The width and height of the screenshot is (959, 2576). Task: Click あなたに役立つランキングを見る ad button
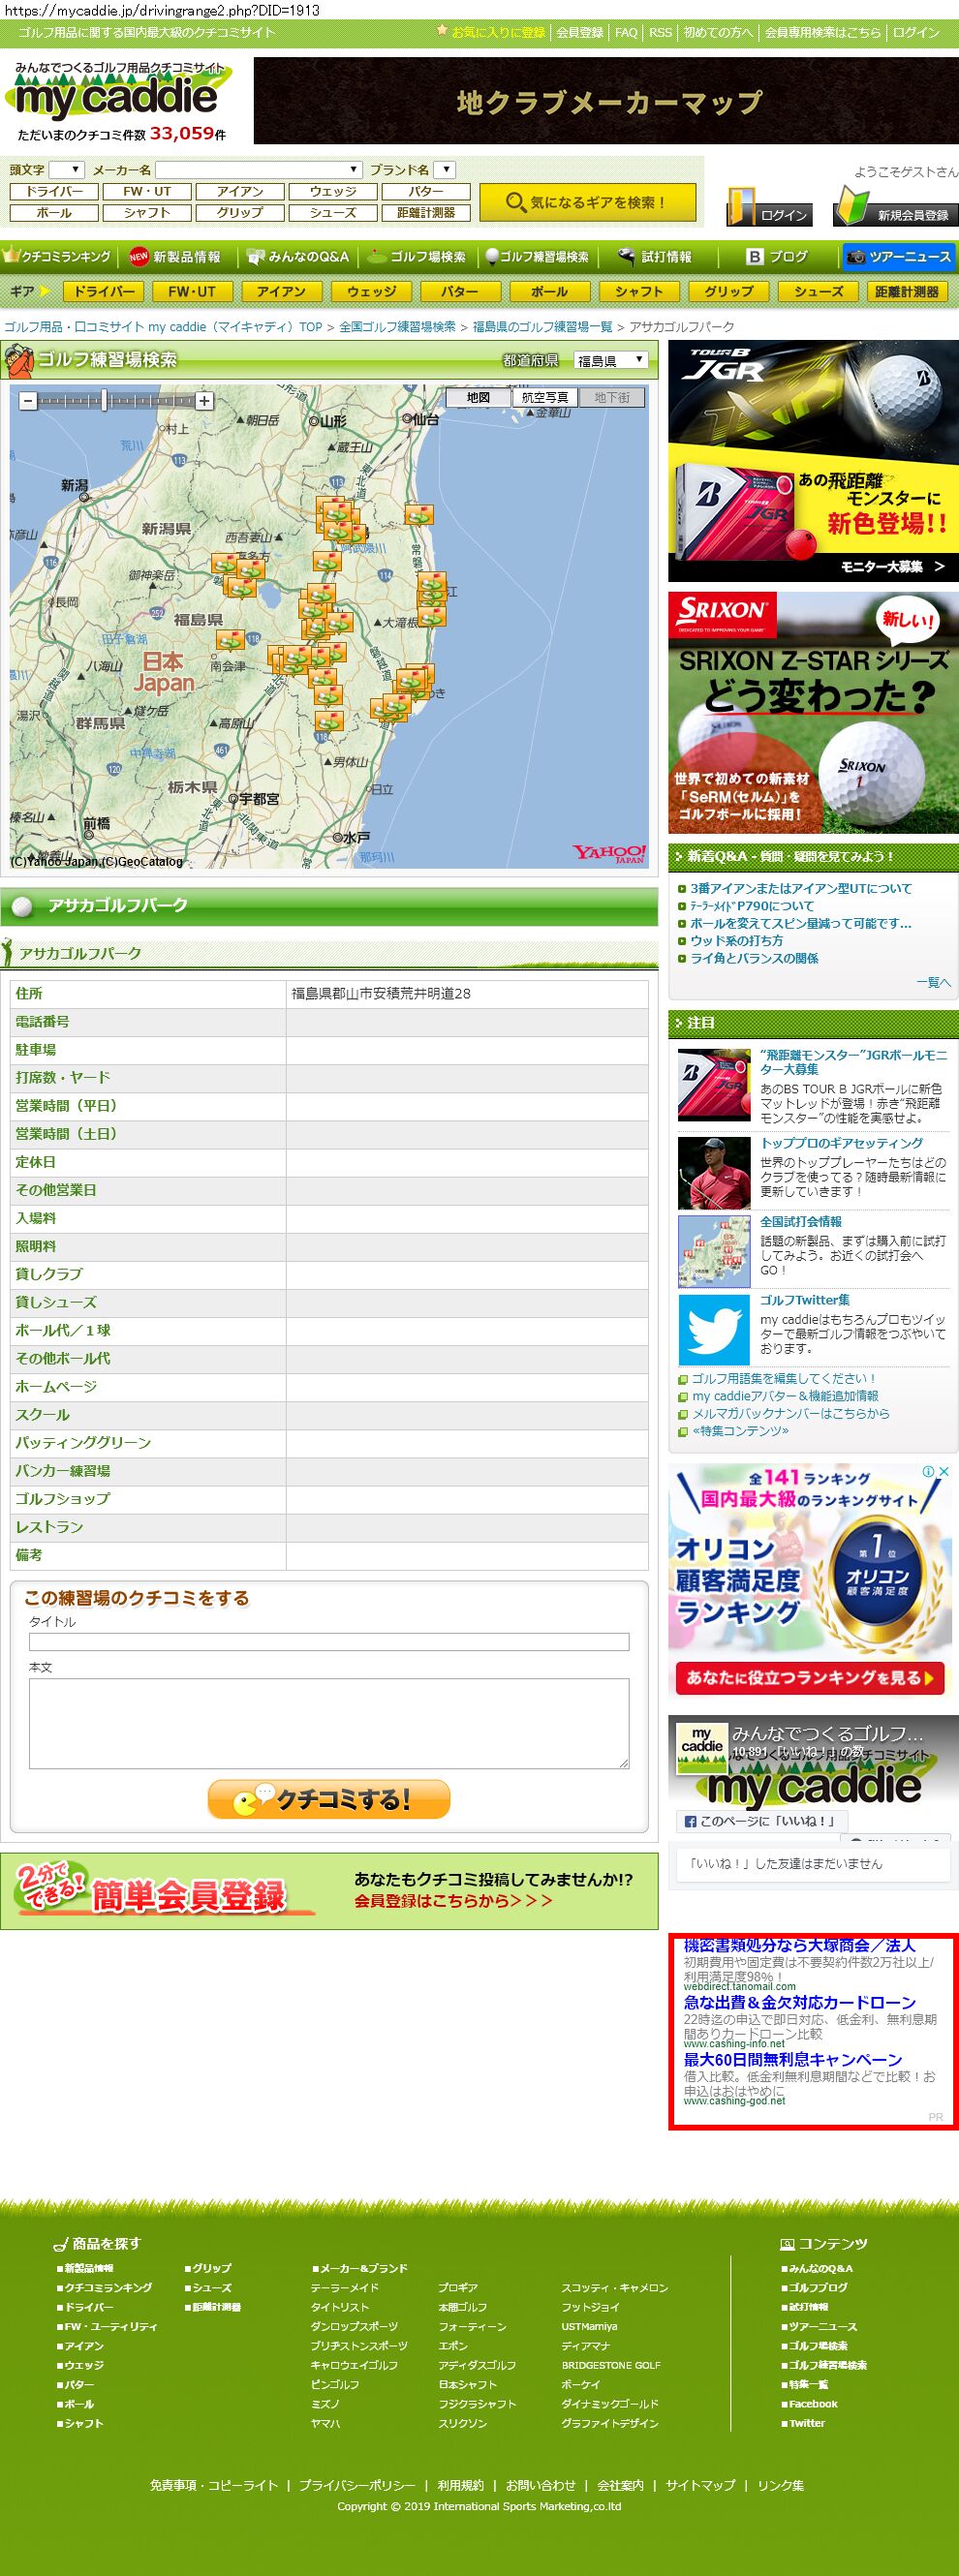(808, 1677)
